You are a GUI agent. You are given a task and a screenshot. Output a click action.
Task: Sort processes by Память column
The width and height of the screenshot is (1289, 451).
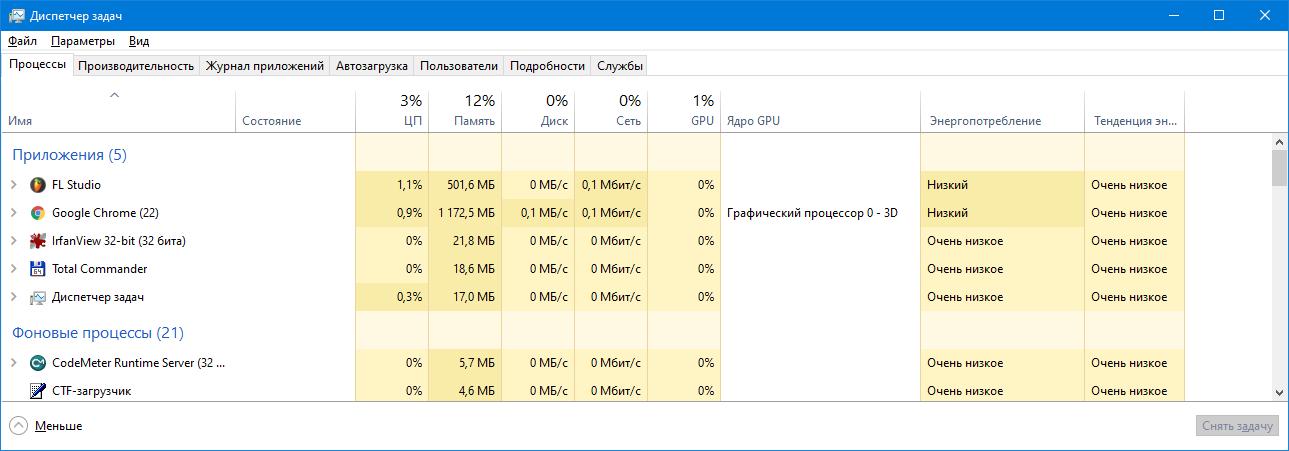[x=465, y=111]
